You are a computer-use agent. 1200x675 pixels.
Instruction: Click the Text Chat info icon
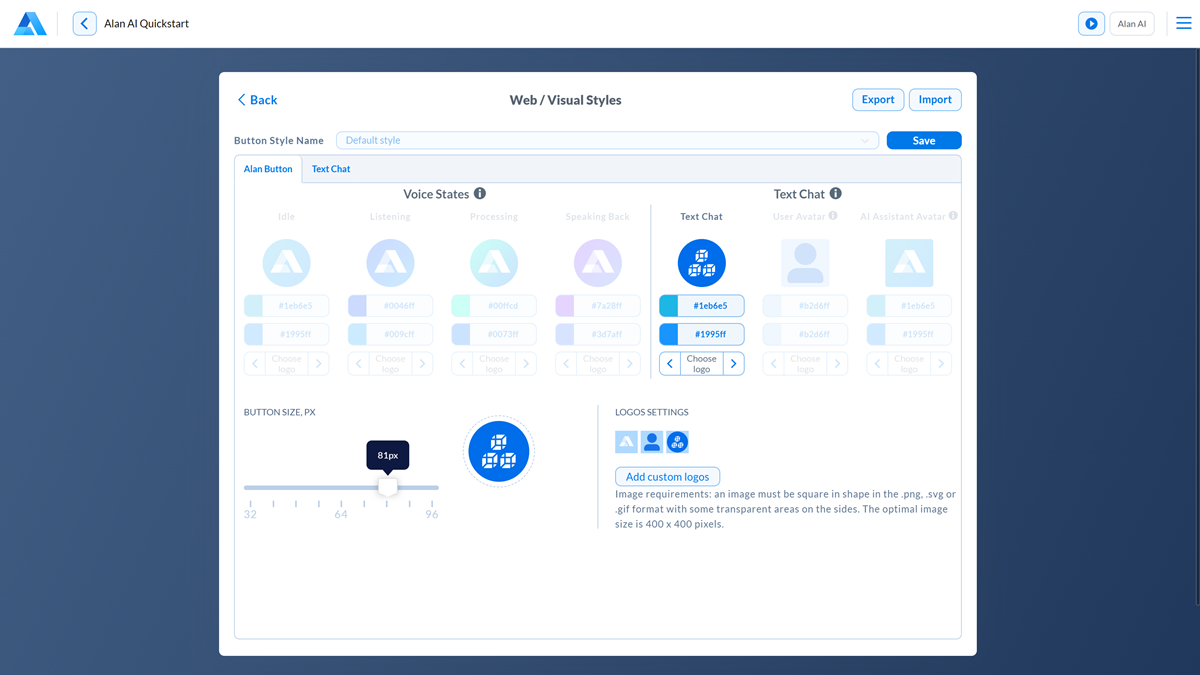coord(836,194)
